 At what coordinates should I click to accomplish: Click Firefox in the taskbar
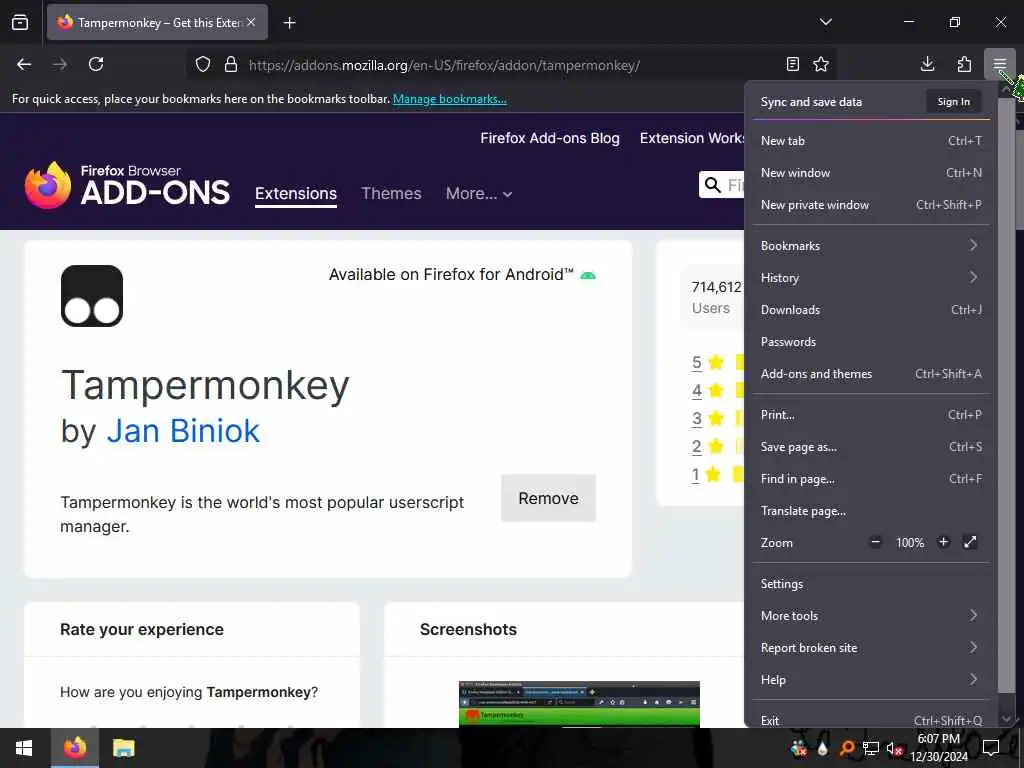click(74, 748)
